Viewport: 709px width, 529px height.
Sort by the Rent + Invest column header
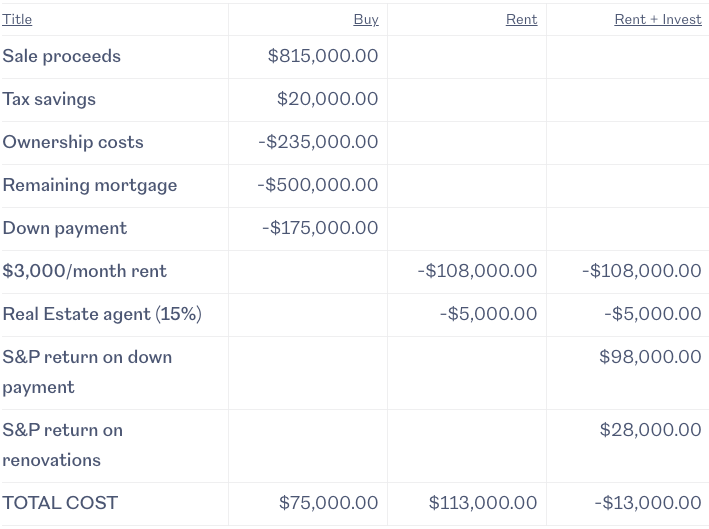tap(658, 19)
